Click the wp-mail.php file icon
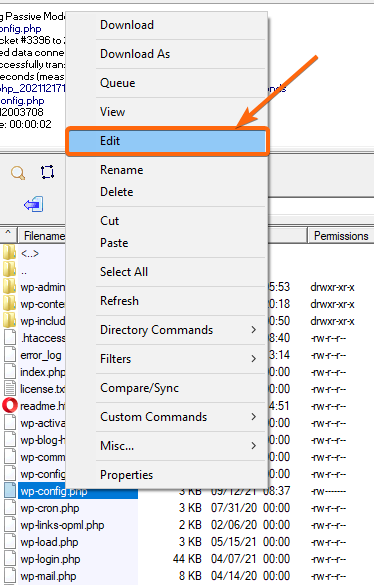The image size is (374, 585). click(x=10, y=576)
